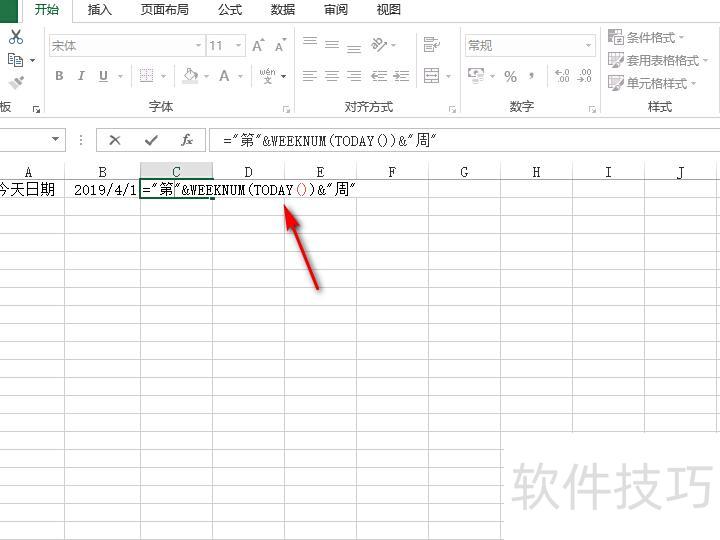Decrease indent
Image resolution: width=720 pixels, height=540 pixels.
(379, 76)
